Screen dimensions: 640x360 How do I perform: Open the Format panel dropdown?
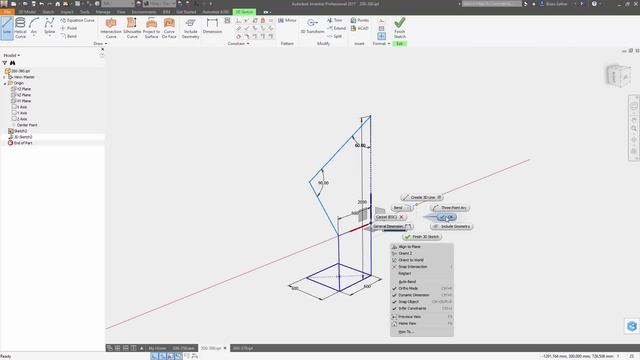click(381, 43)
